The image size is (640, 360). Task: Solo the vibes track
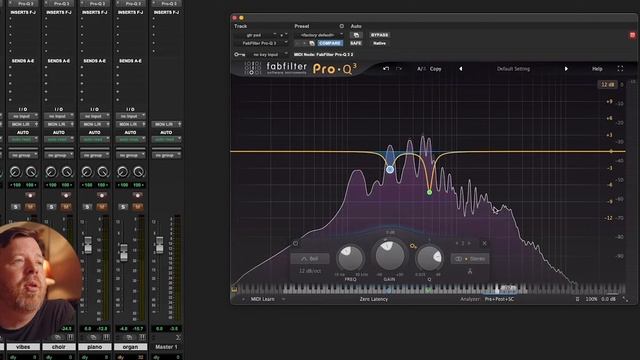coord(16,207)
